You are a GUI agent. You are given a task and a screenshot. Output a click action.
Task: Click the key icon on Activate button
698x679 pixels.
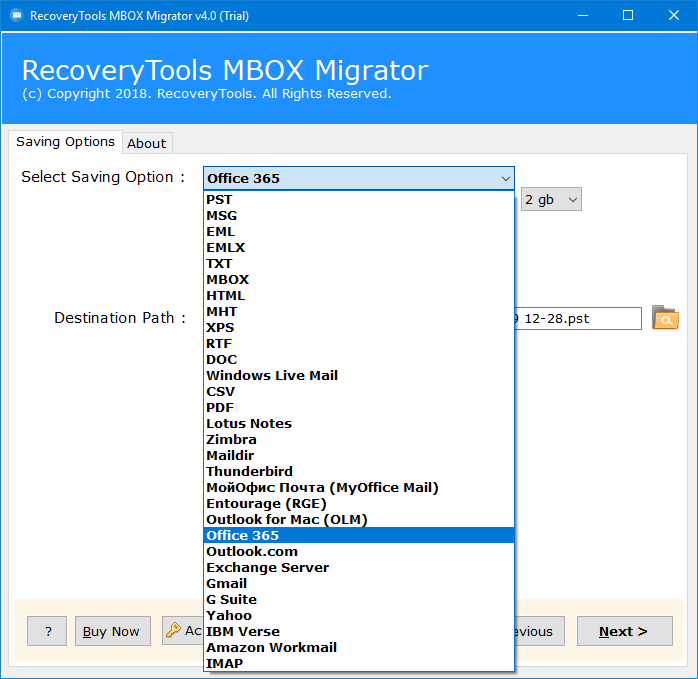pyautogui.click(x=173, y=630)
